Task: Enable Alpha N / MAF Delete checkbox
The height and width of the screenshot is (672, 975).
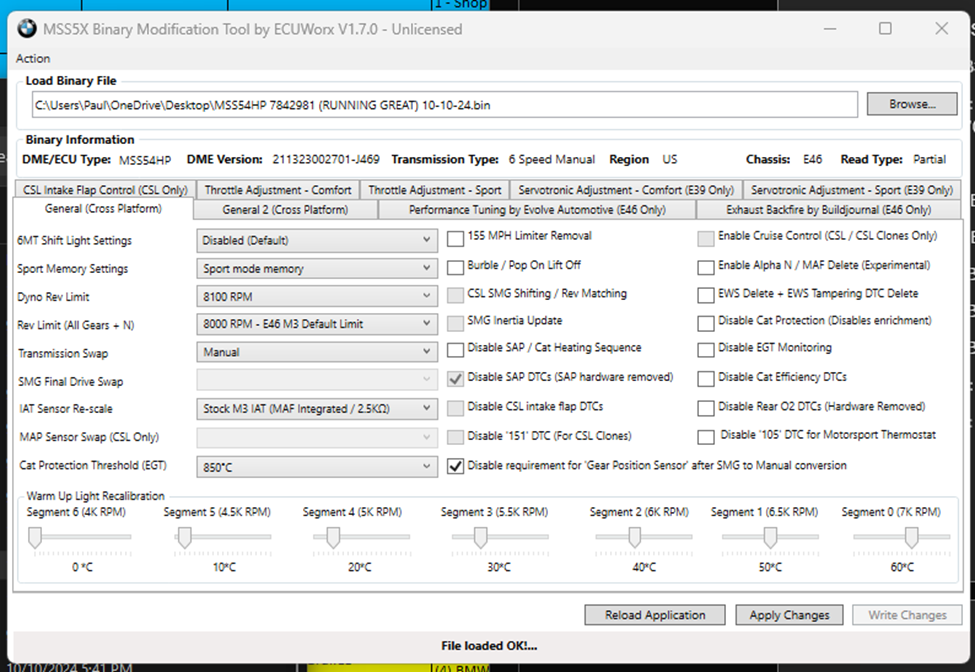Action: pos(706,267)
